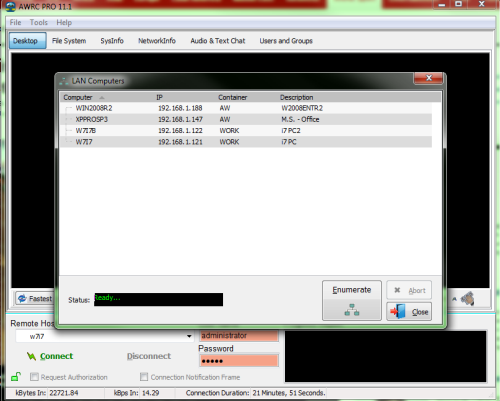
Task: Switch to the Users and Groups tab
Action: (286, 41)
